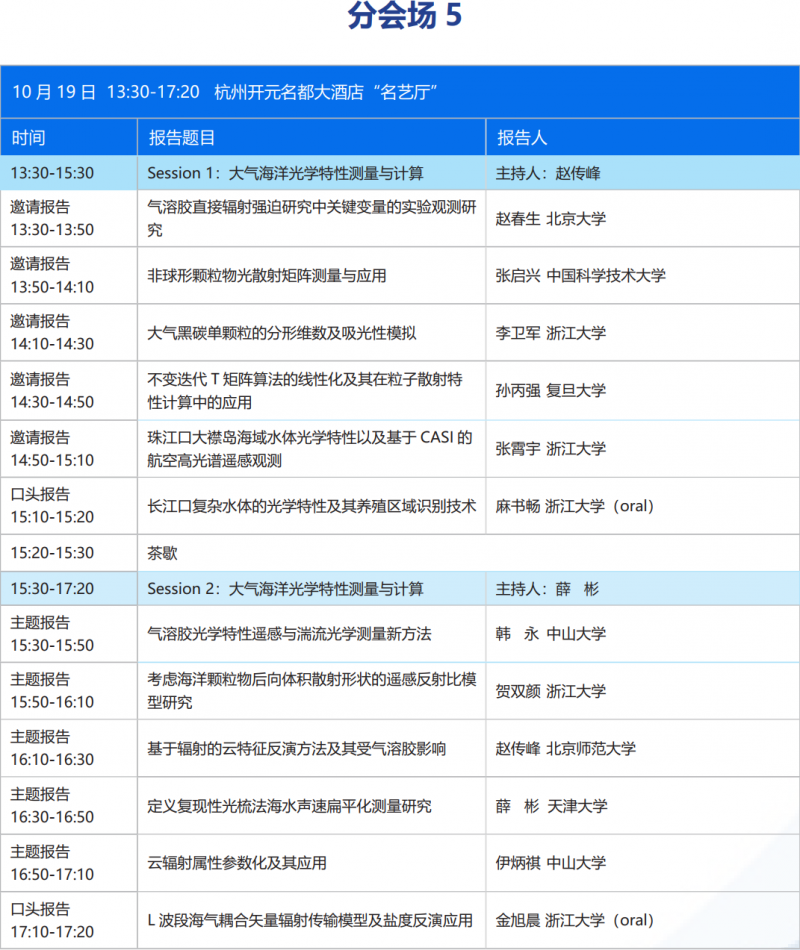This screenshot has width=800, height=950.
Task: Click the "时间" column header
Action: pos(28,138)
